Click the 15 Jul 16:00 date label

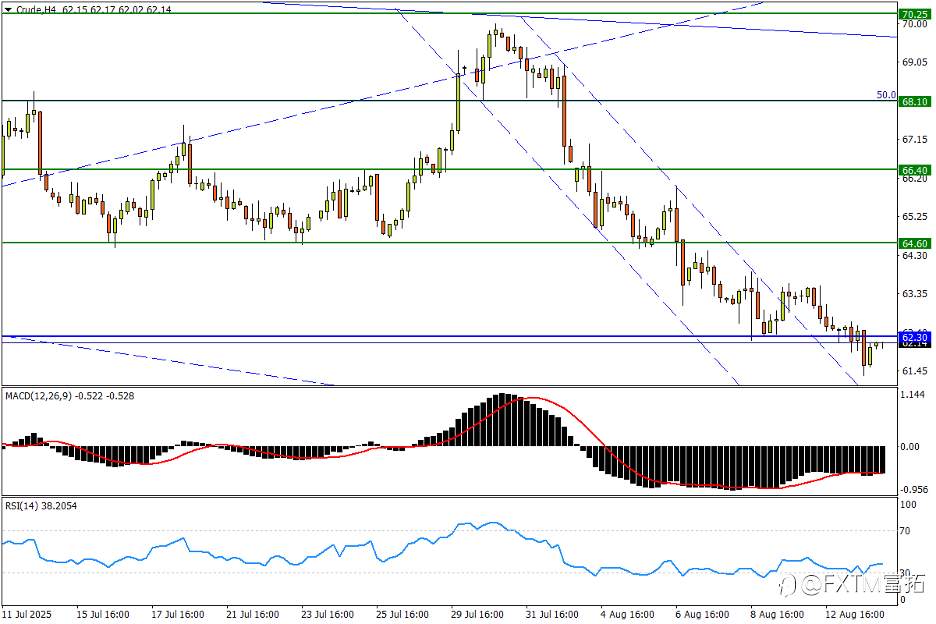tap(103, 614)
